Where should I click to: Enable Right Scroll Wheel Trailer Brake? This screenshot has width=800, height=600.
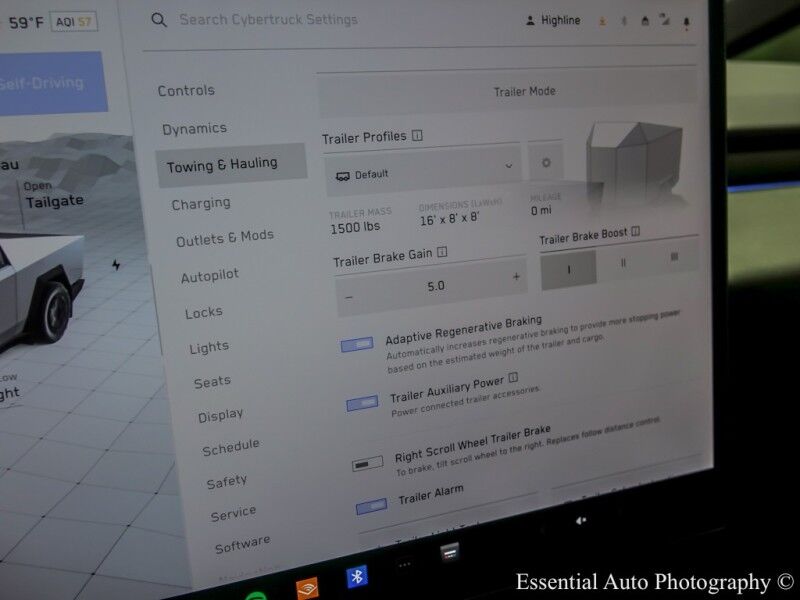coord(368,463)
